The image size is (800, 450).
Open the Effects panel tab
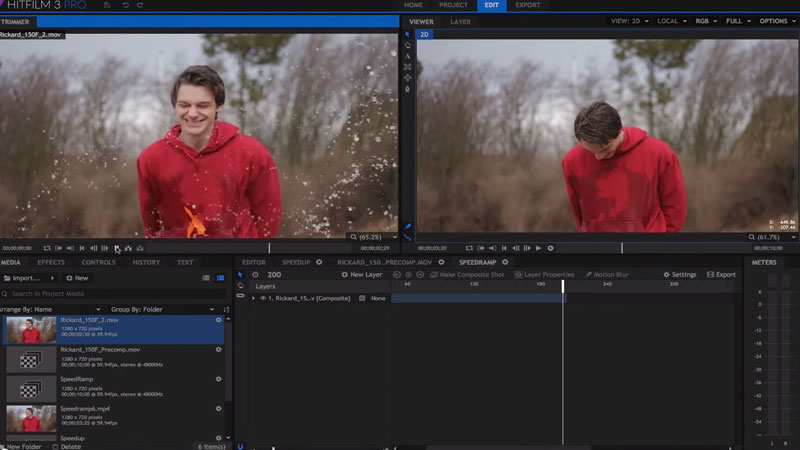(x=51, y=262)
